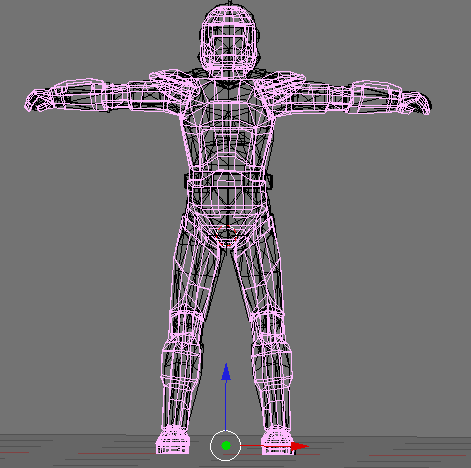Screen dimensions: 471x468
Task: Click the green Y-axis manipulator dot
Action: (x=226, y=446)
